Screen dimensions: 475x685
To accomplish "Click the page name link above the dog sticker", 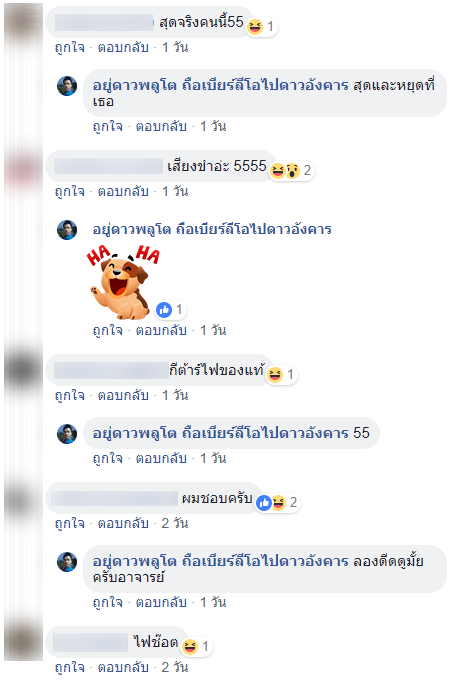I will tap(212, 229).
